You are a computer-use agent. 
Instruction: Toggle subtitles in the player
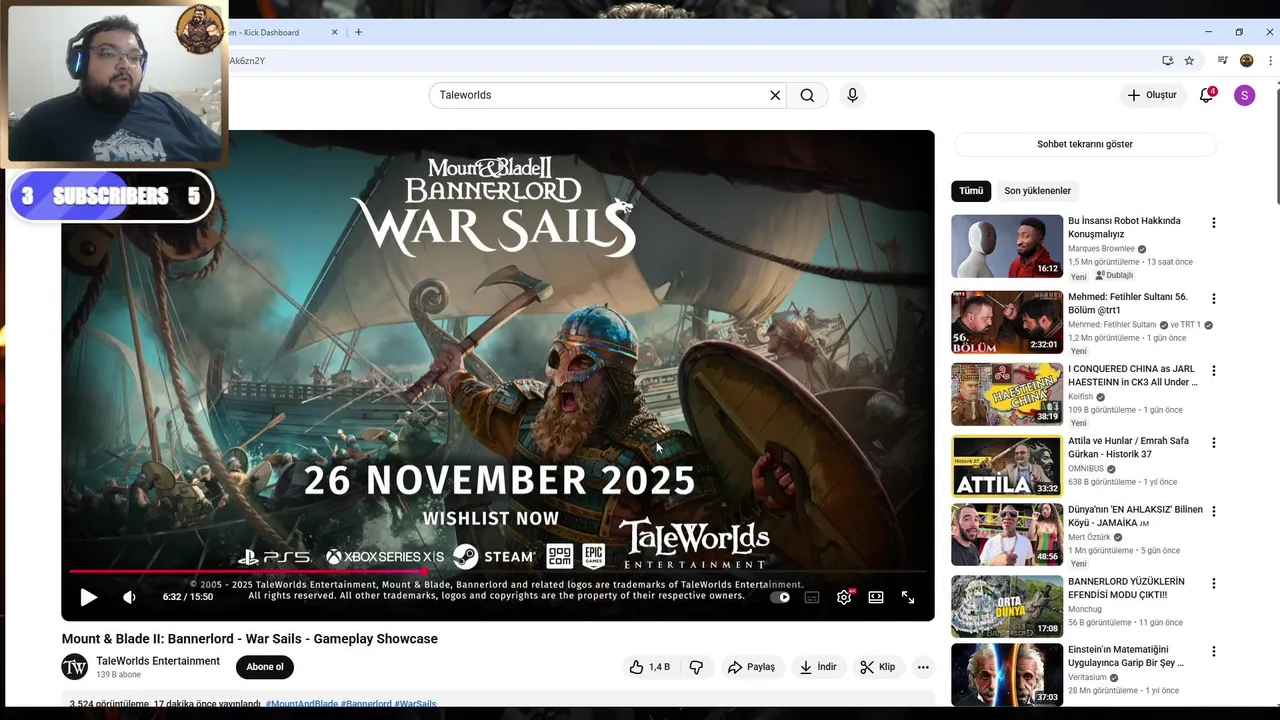812,597
